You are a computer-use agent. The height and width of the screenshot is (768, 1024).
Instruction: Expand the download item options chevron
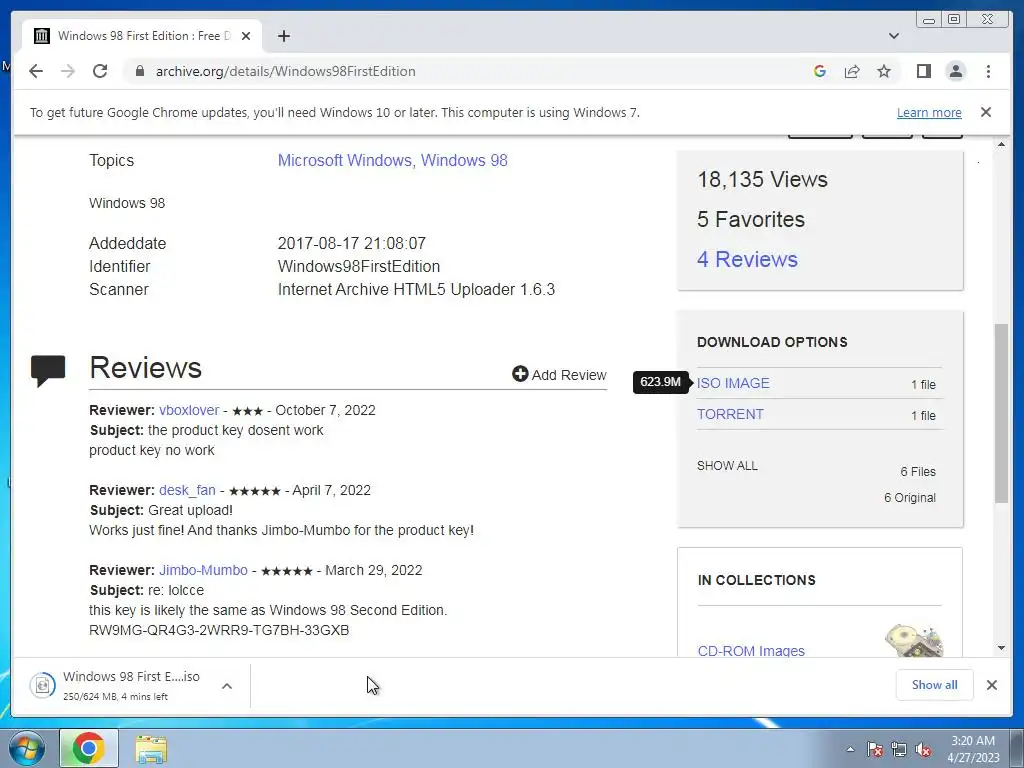(x=227, y=686)
